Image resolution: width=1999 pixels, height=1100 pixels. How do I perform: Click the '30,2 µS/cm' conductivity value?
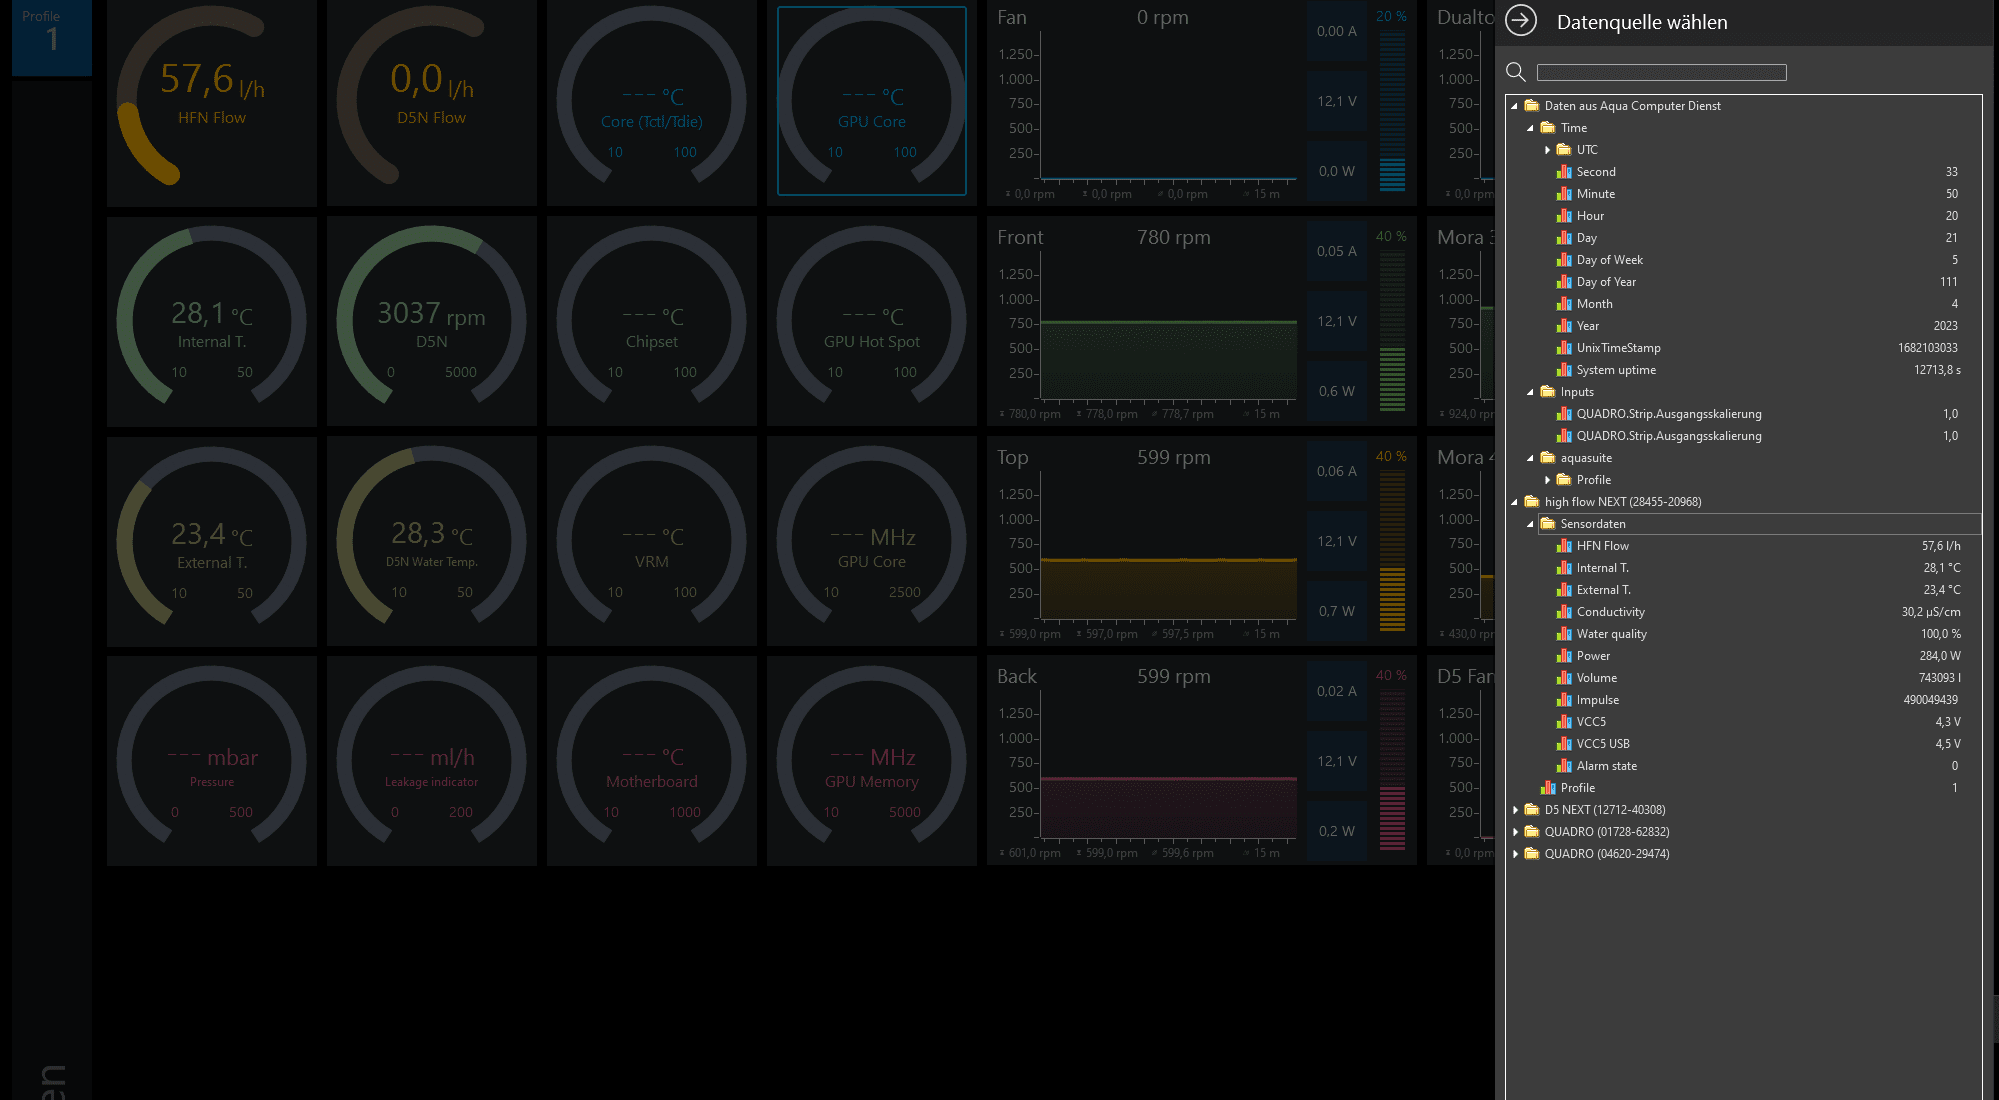[1930, 612]
